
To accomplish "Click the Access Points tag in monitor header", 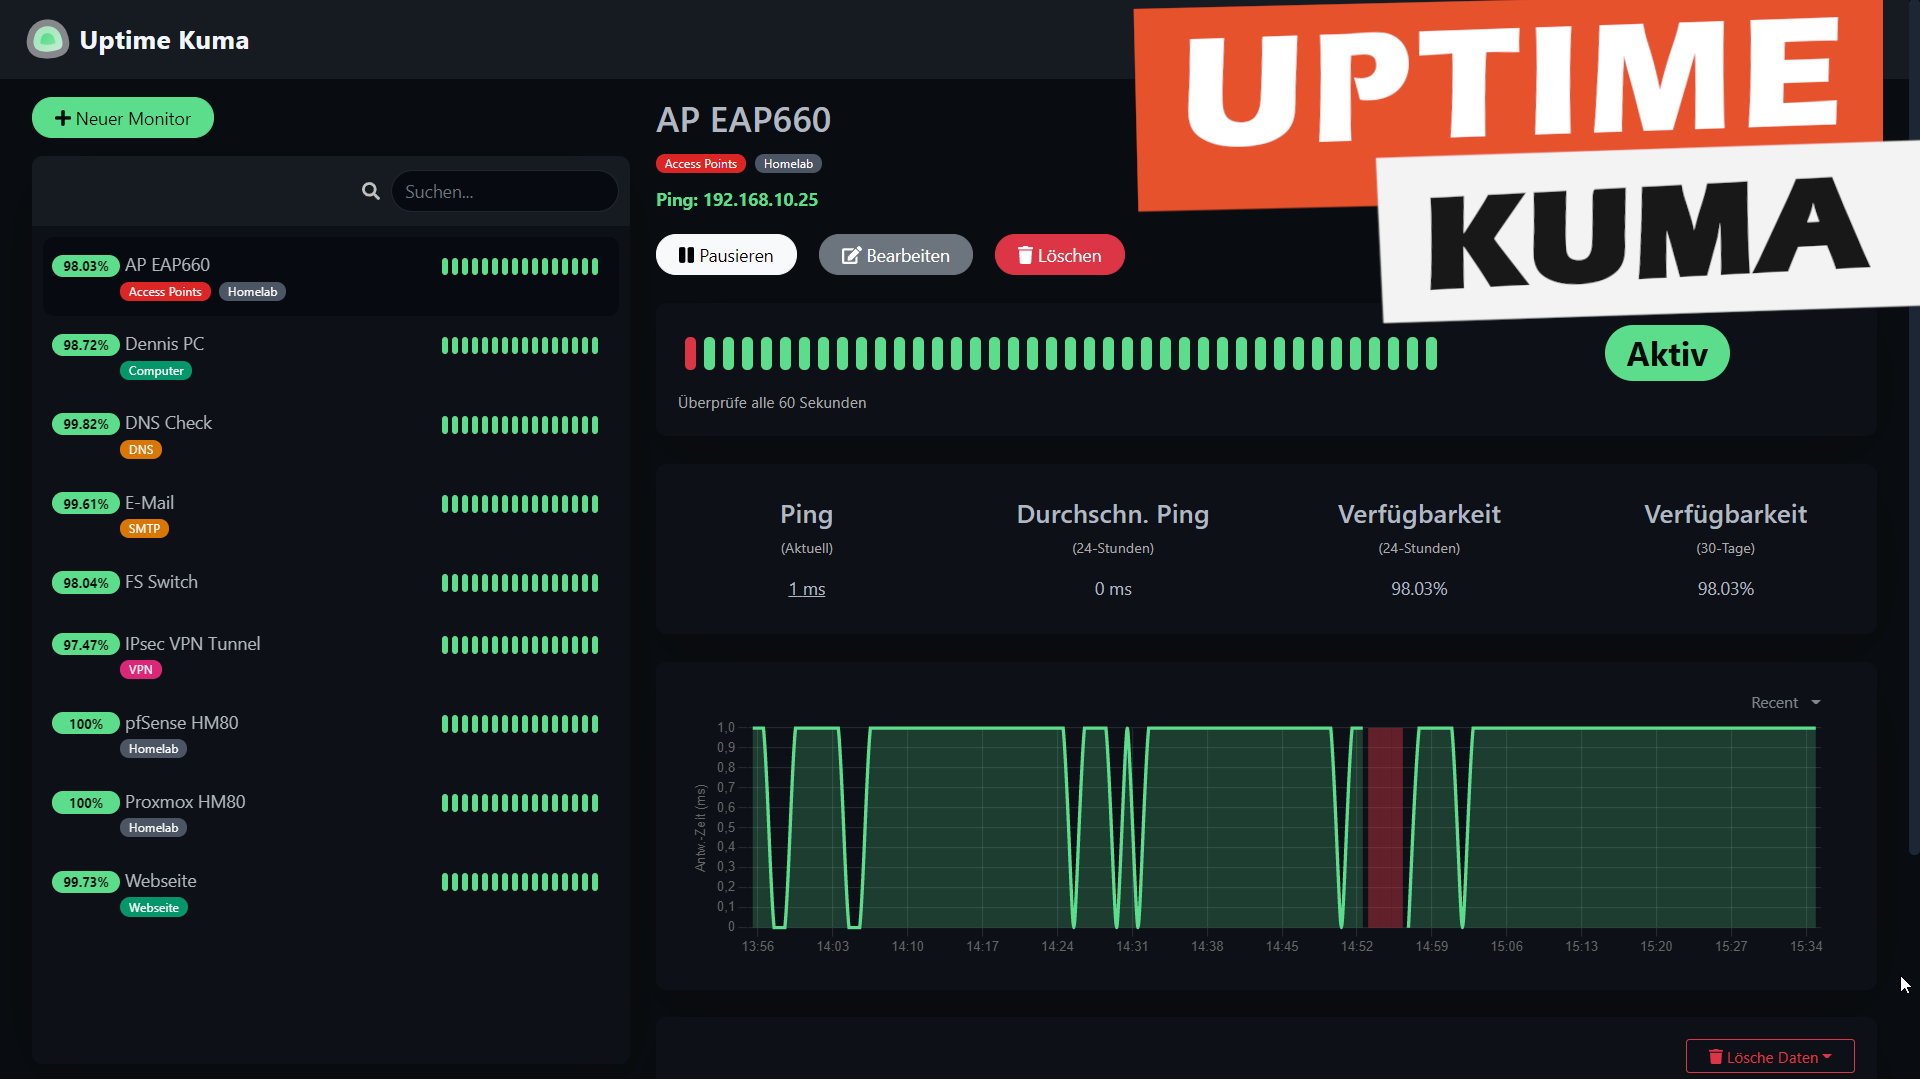I will (700, 164).
